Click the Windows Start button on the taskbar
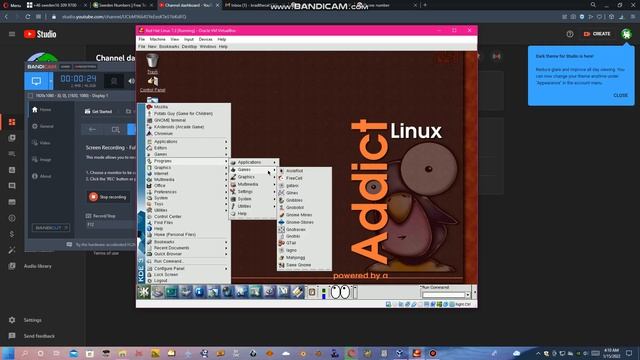Viewport: 640px width, 360px height. point(8,353)
